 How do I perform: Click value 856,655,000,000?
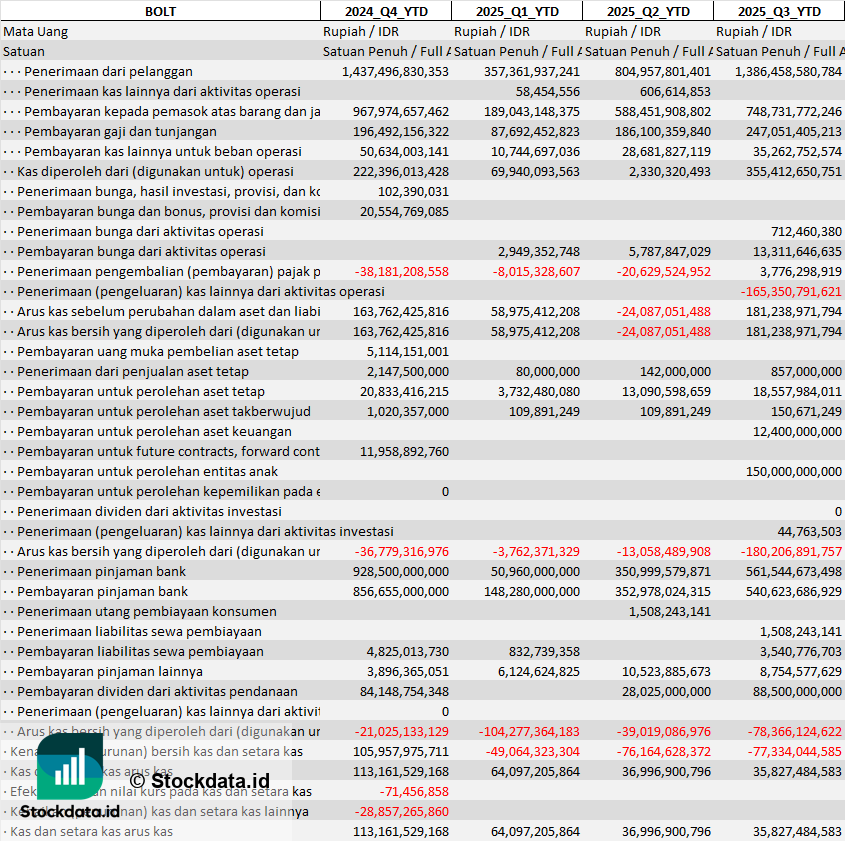pos(401,592)
